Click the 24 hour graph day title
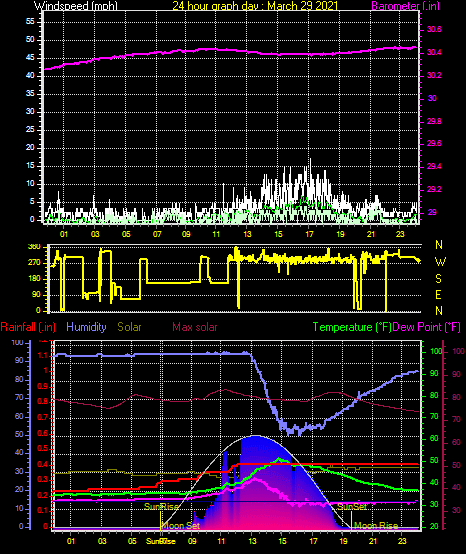 click(255, 6)
